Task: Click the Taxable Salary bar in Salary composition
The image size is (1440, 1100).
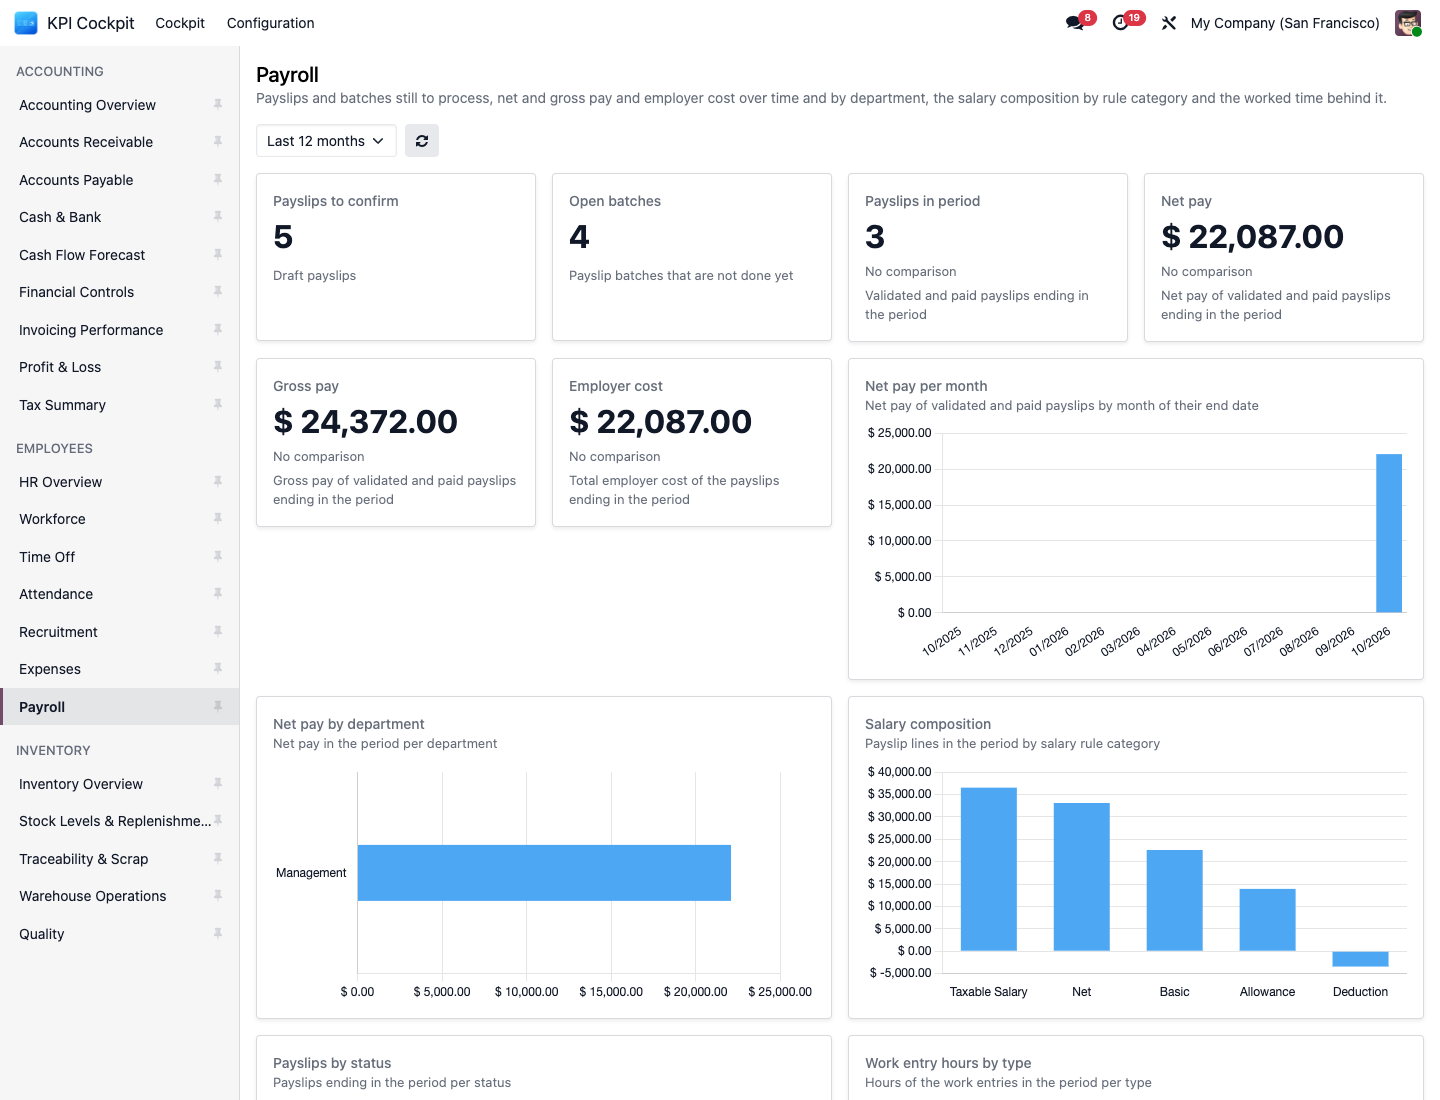Action: pyautogui.click(x=989, y=869)
